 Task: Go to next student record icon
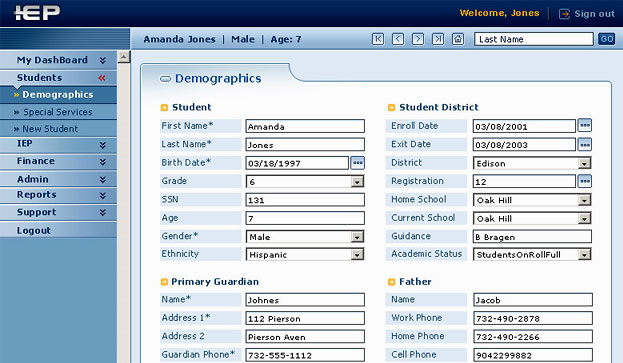coord(418,39)
